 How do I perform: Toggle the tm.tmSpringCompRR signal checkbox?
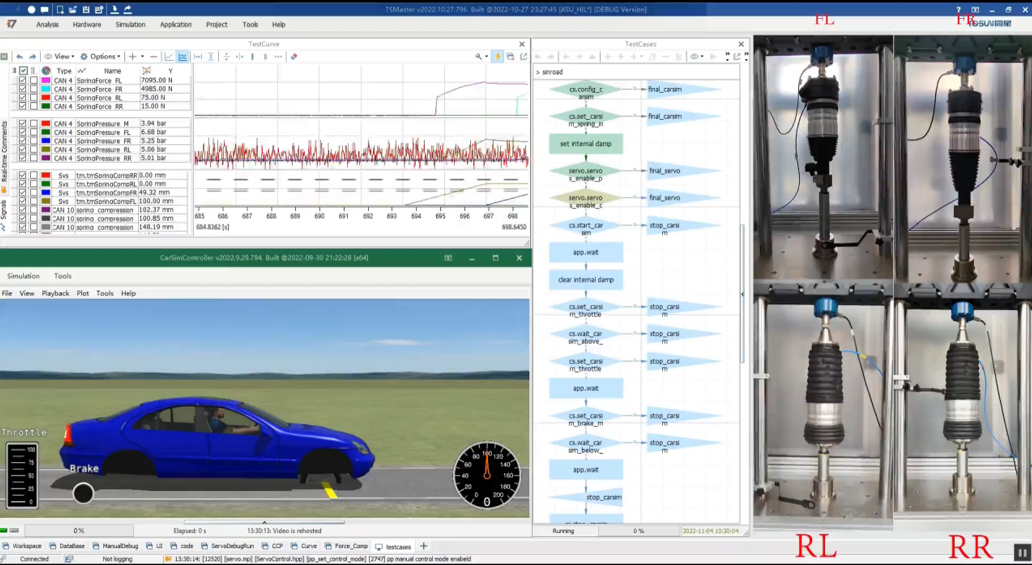[x=23, y=176]
